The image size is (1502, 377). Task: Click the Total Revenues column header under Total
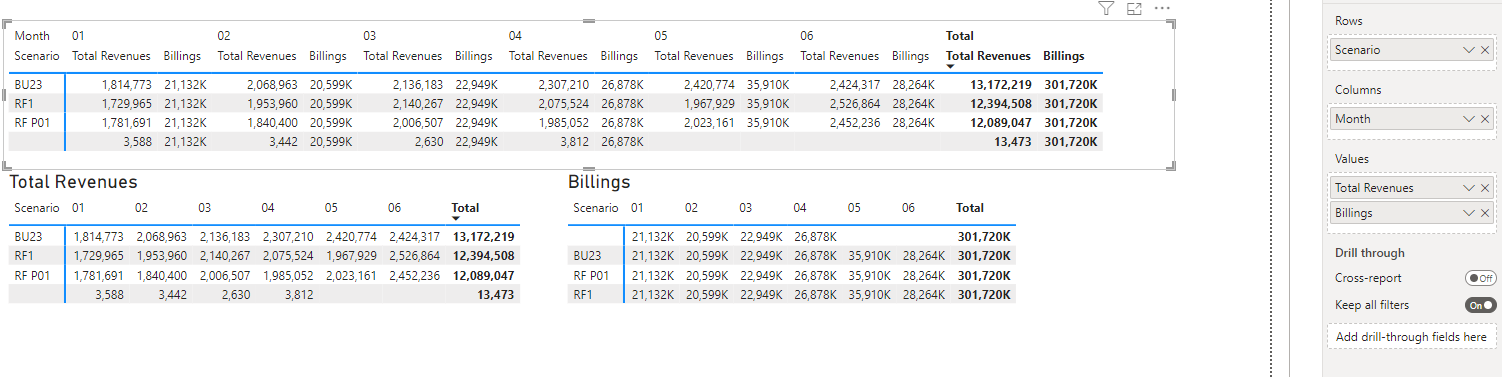tap(988, 56)
